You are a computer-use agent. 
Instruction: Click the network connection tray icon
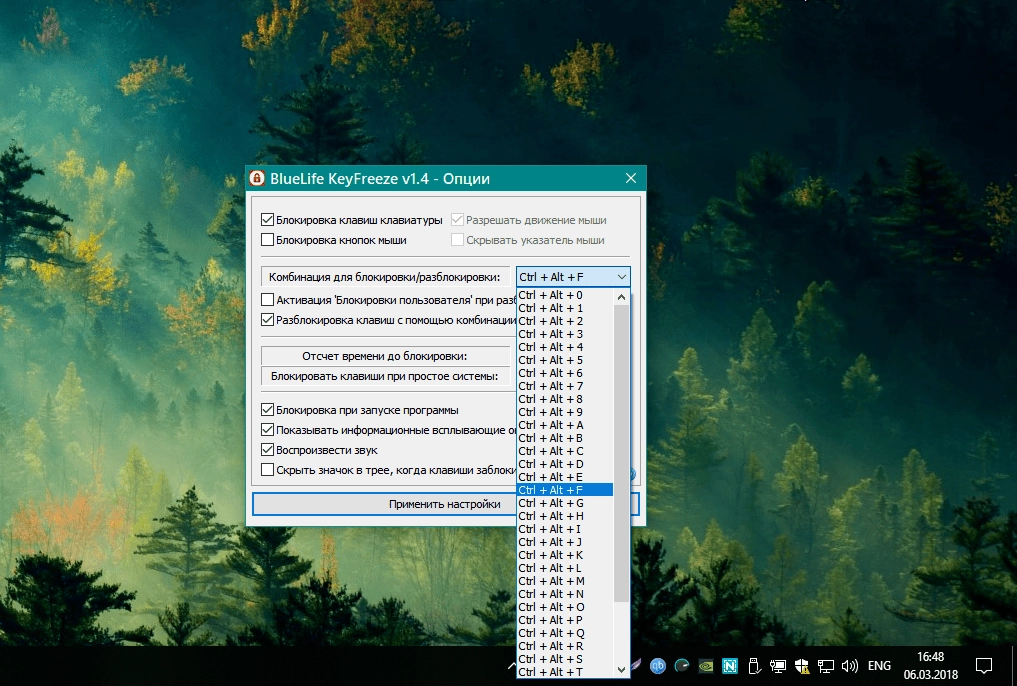point(826,665)
